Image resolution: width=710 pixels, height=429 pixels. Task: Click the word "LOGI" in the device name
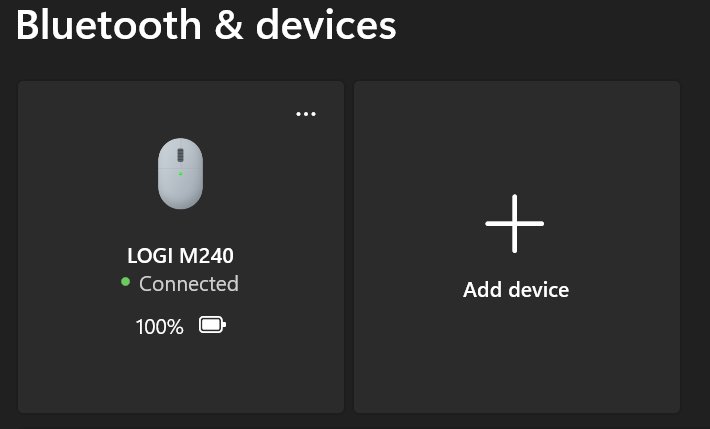[x=149, y=255]
